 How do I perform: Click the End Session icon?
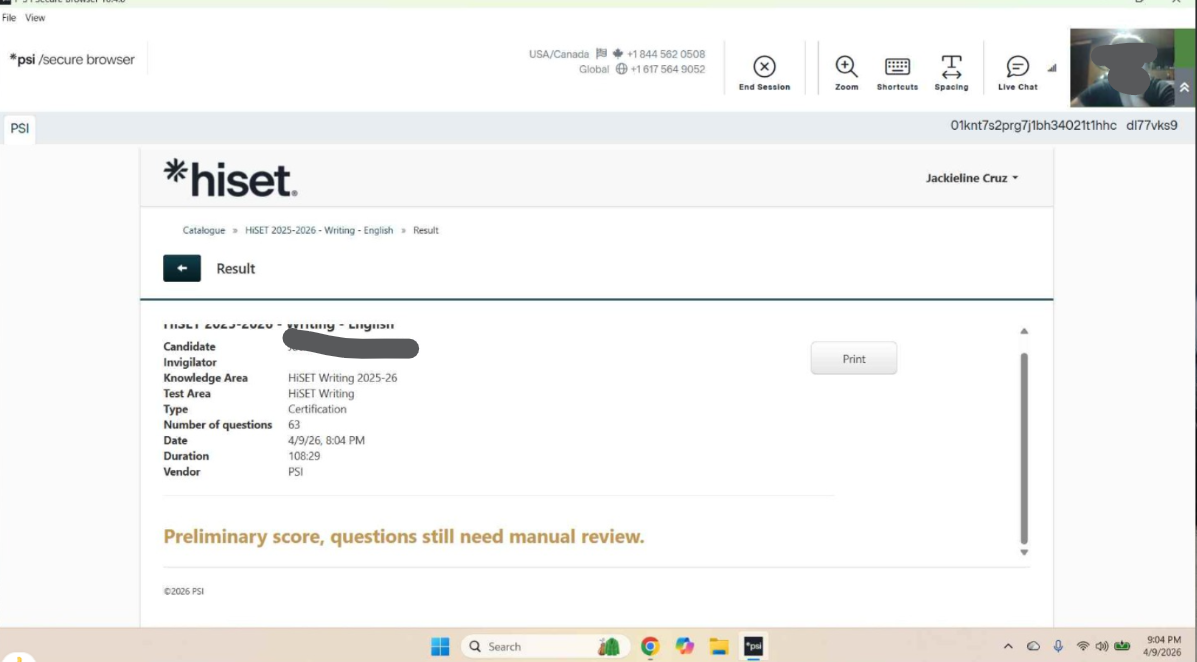click(x=764, y=66)
